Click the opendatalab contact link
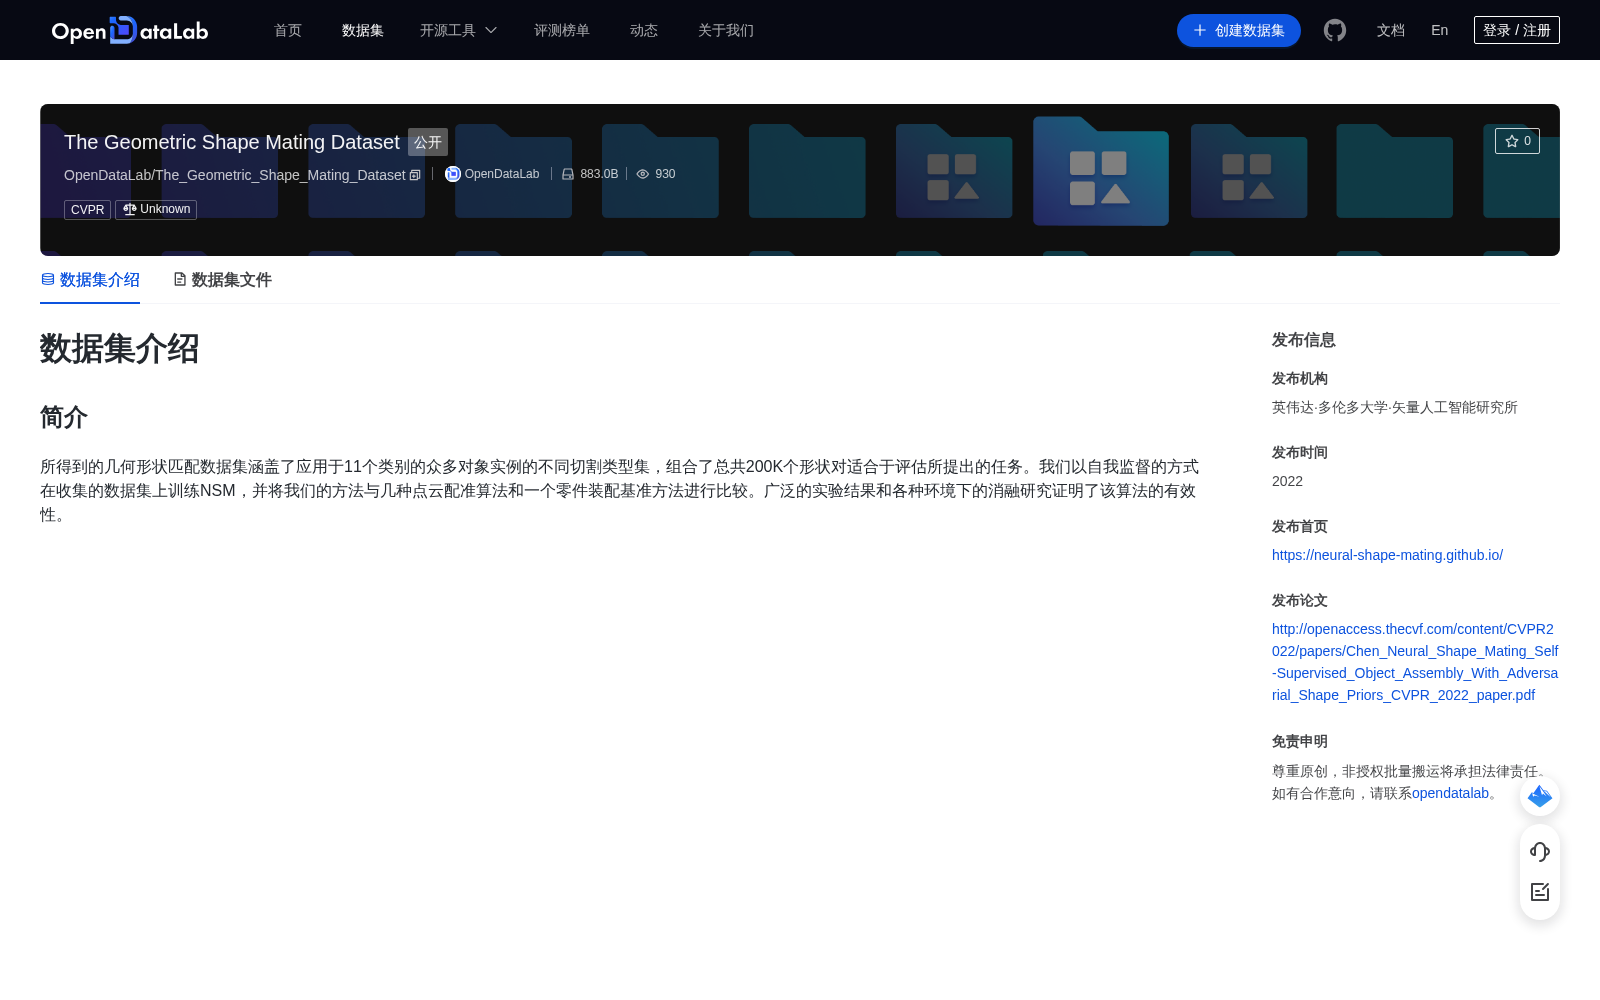The image size is (1600, 1000). coord(1450,793)
